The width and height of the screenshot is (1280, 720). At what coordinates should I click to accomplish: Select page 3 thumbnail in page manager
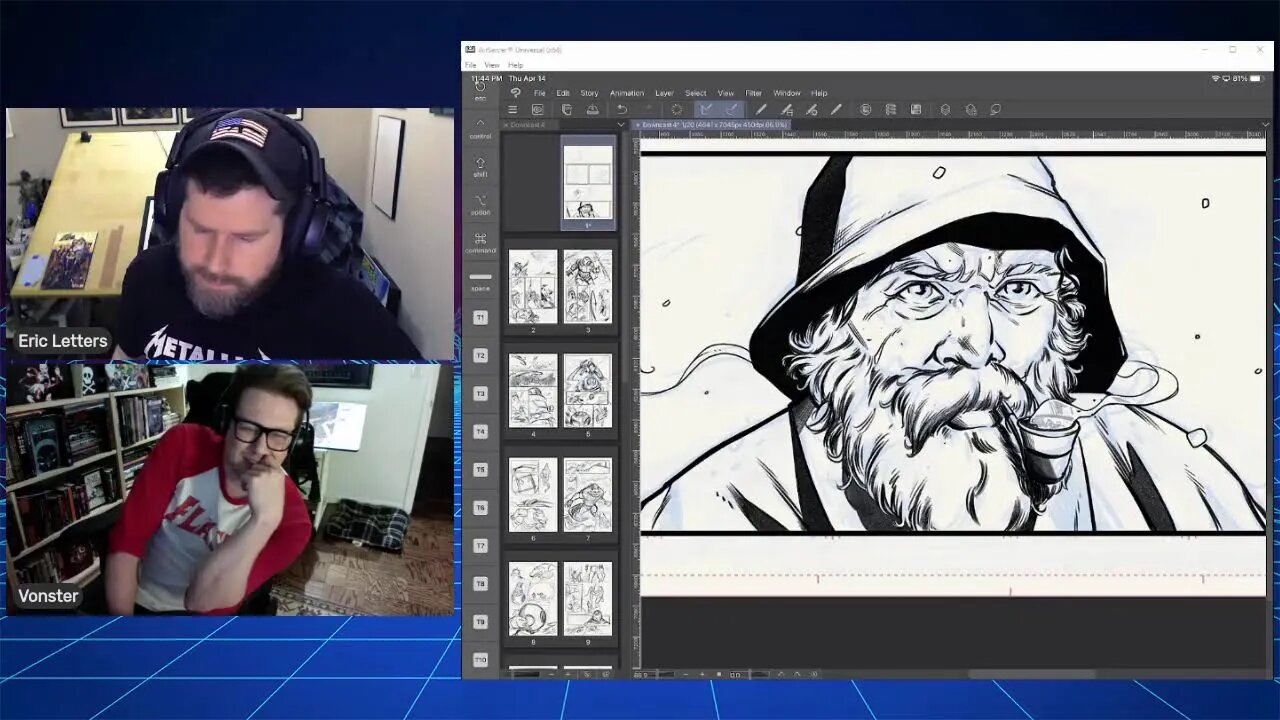tap(588, 286)
